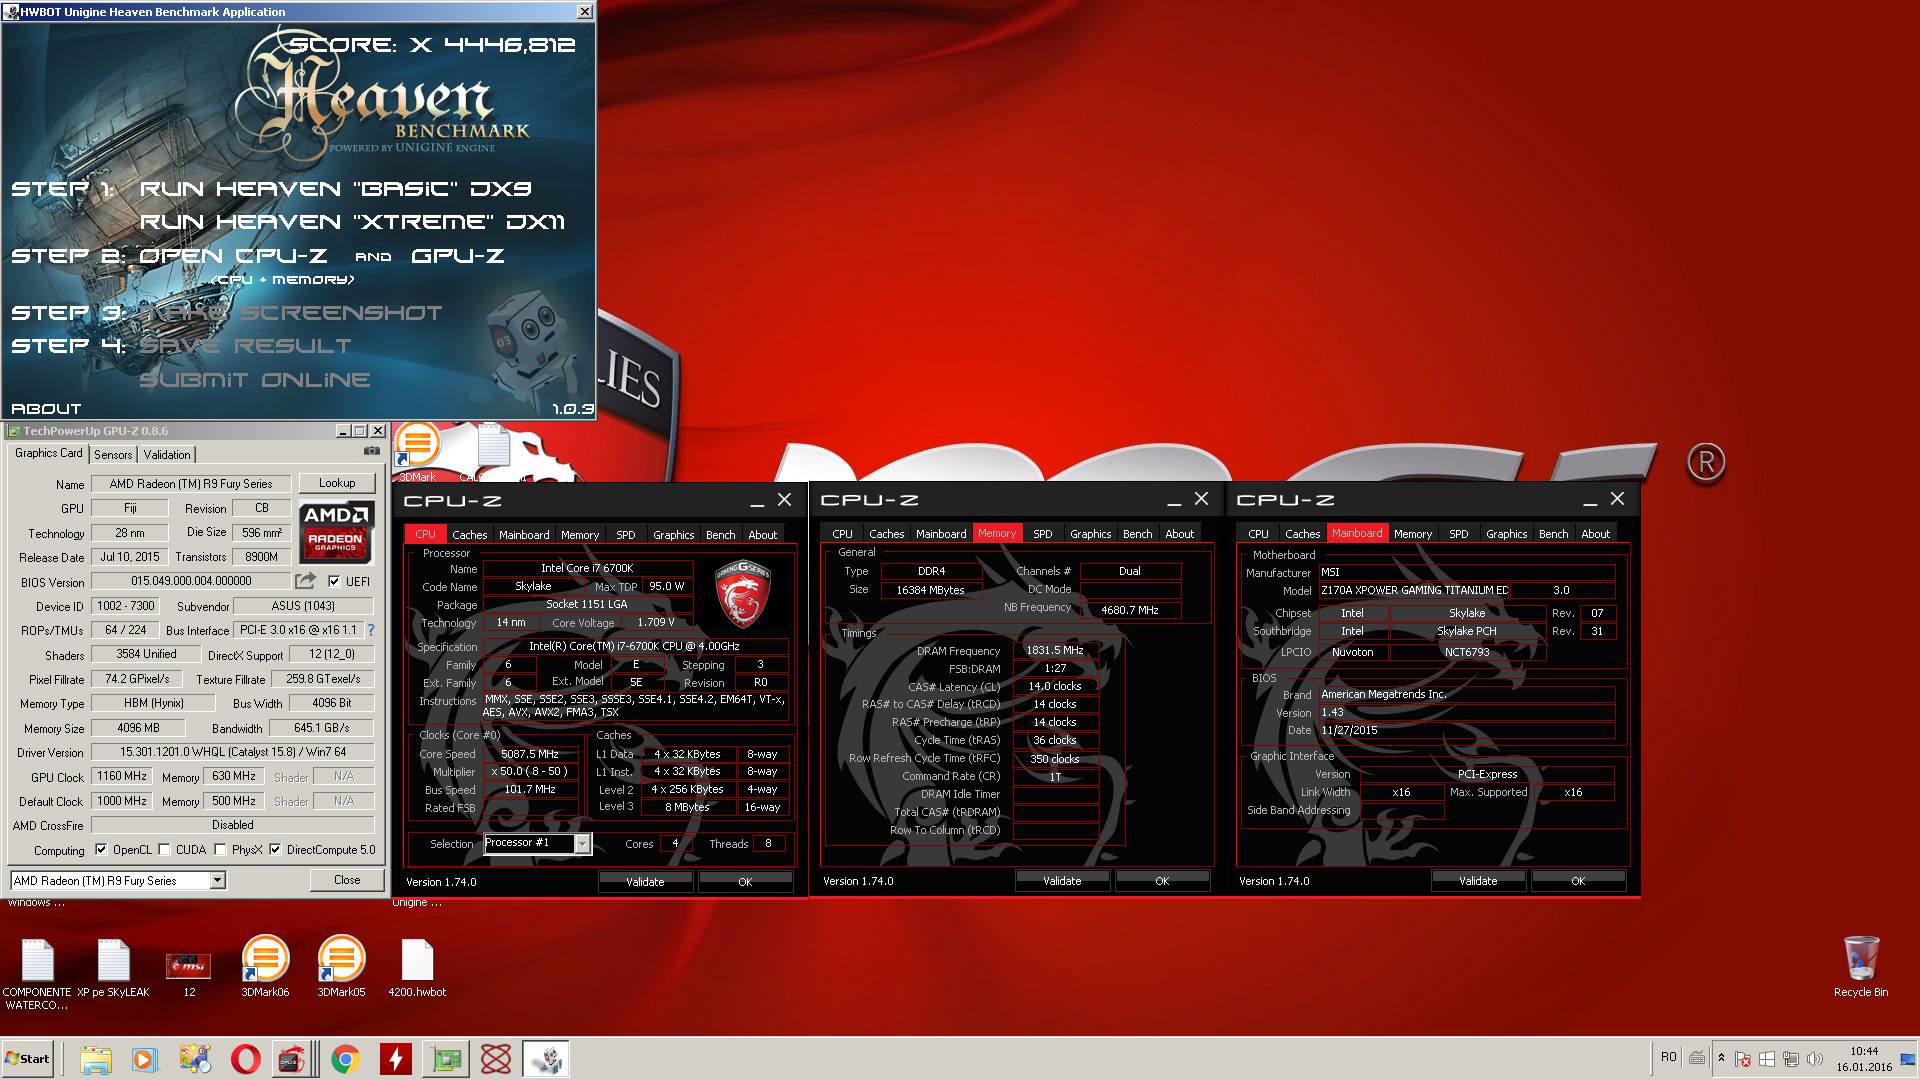This screenshot has width=1920, height=1080.
Task: Click the AMD Radeon Graphics logo in GPU-Z
Action: (x=336, y=531)
